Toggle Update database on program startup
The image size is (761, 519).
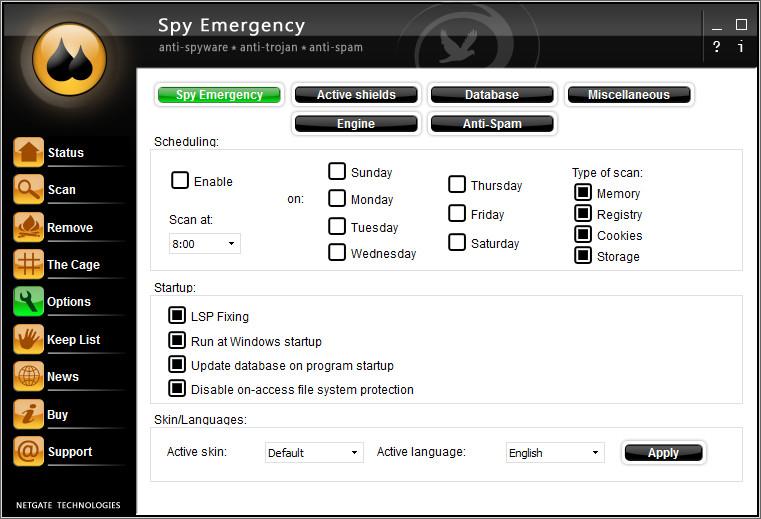(x=177, y=364)
